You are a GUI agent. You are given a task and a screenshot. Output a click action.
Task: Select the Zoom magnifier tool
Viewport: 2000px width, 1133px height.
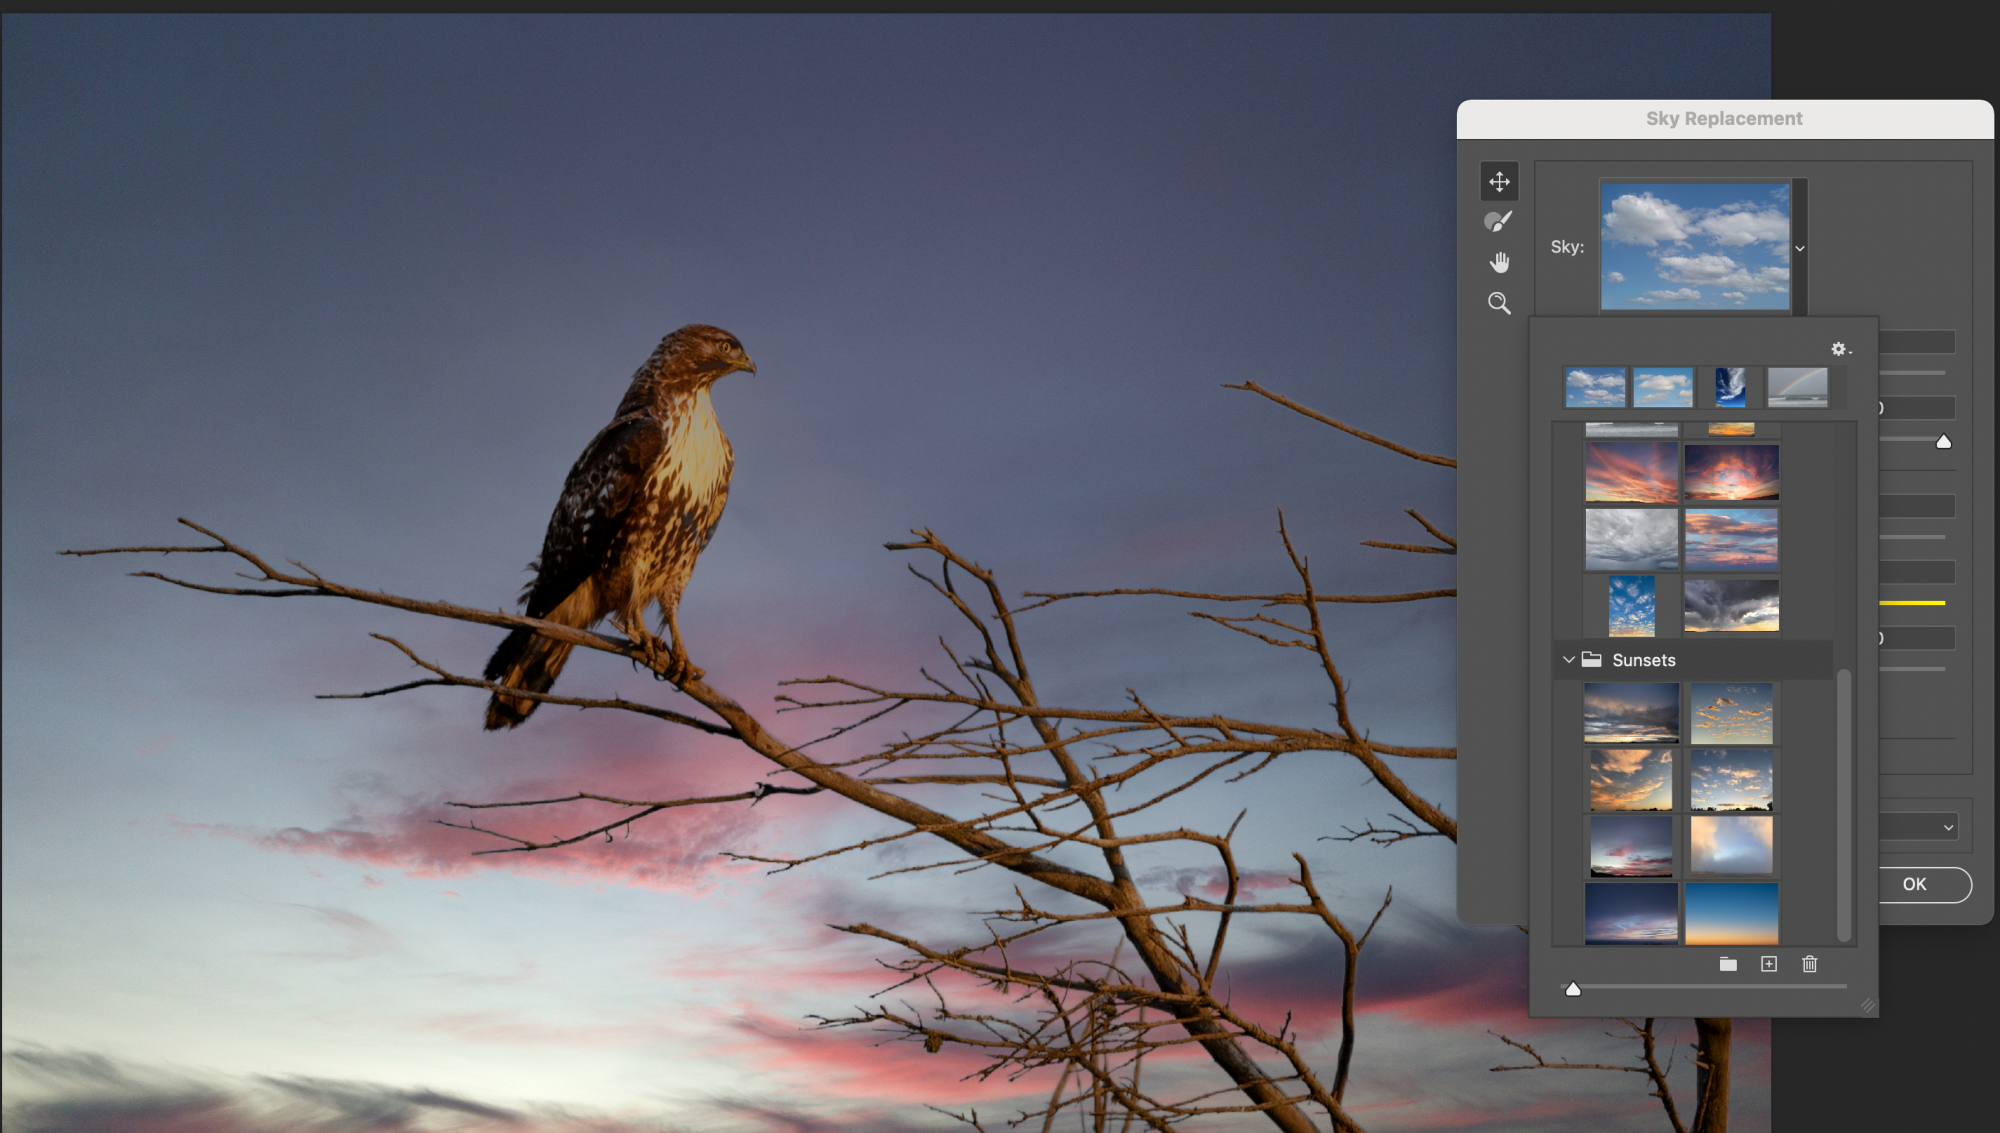[x=1499, y=304]
